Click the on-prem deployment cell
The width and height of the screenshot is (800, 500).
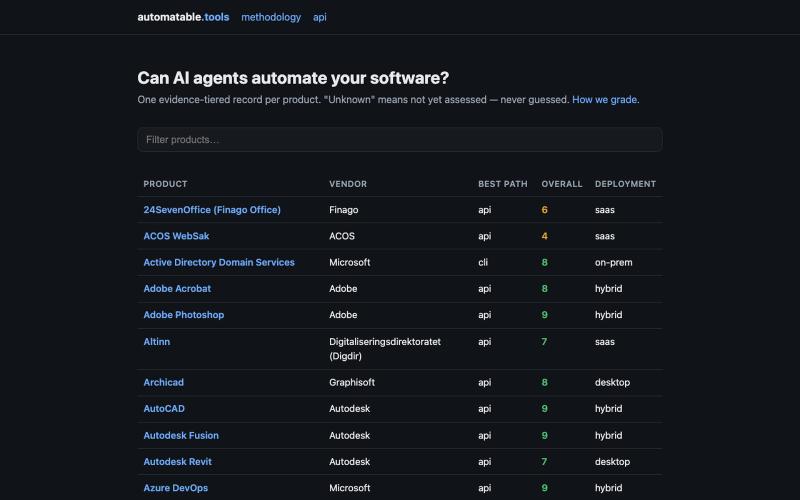tap(613, 262)
